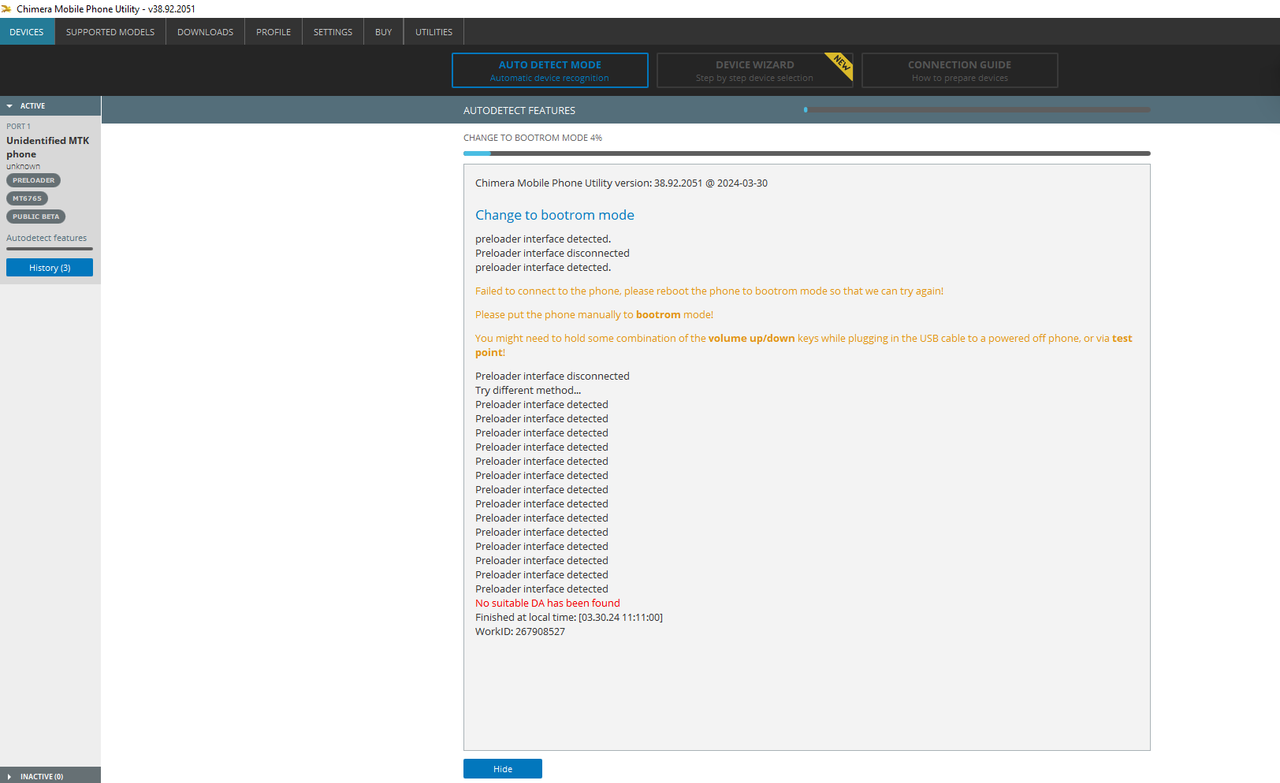Click the bootrom mode progress bar
Image resolution: width=1280 pixels, height=783 pixels.
pyautogui.click(x=807, y=153)
